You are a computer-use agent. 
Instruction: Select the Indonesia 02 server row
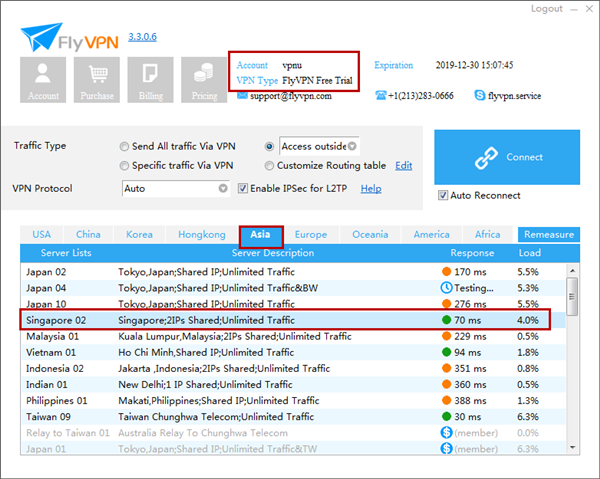293,368
